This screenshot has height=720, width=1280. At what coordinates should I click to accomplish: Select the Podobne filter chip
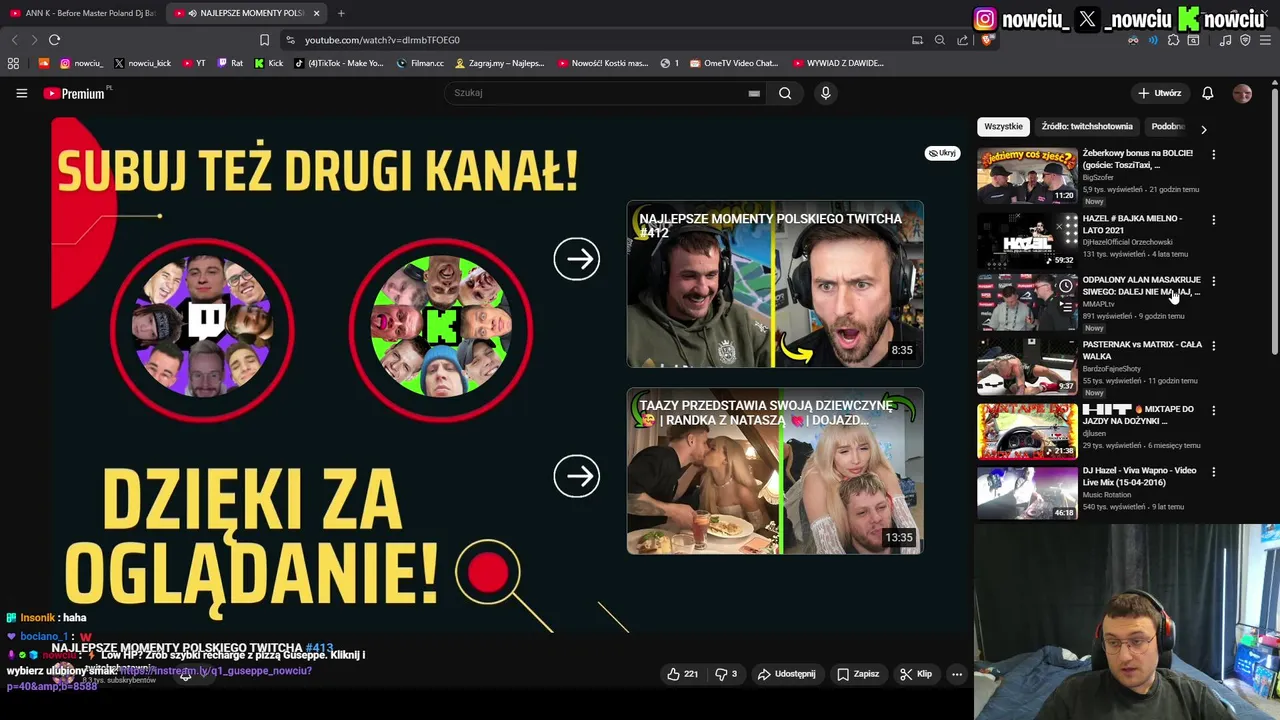click(1167, 127)
